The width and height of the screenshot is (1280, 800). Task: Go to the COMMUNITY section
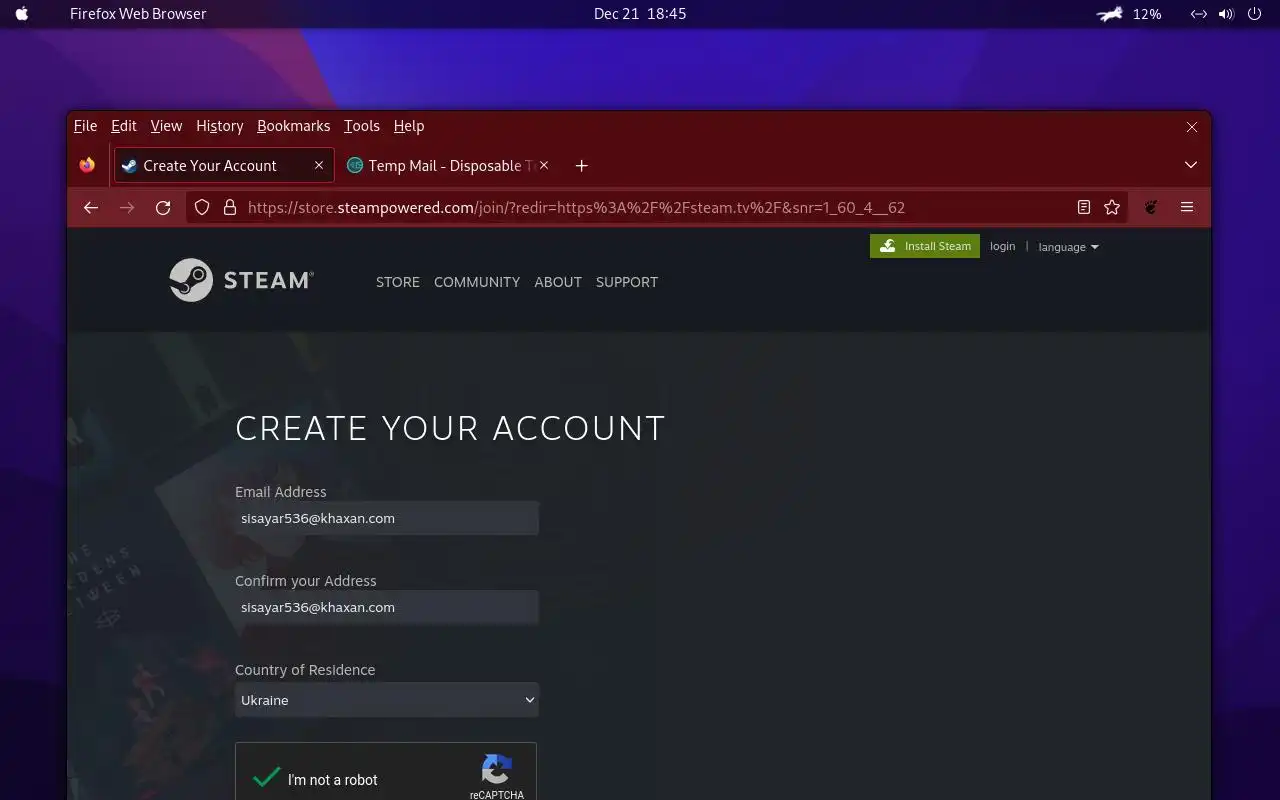tap(477, 282)
